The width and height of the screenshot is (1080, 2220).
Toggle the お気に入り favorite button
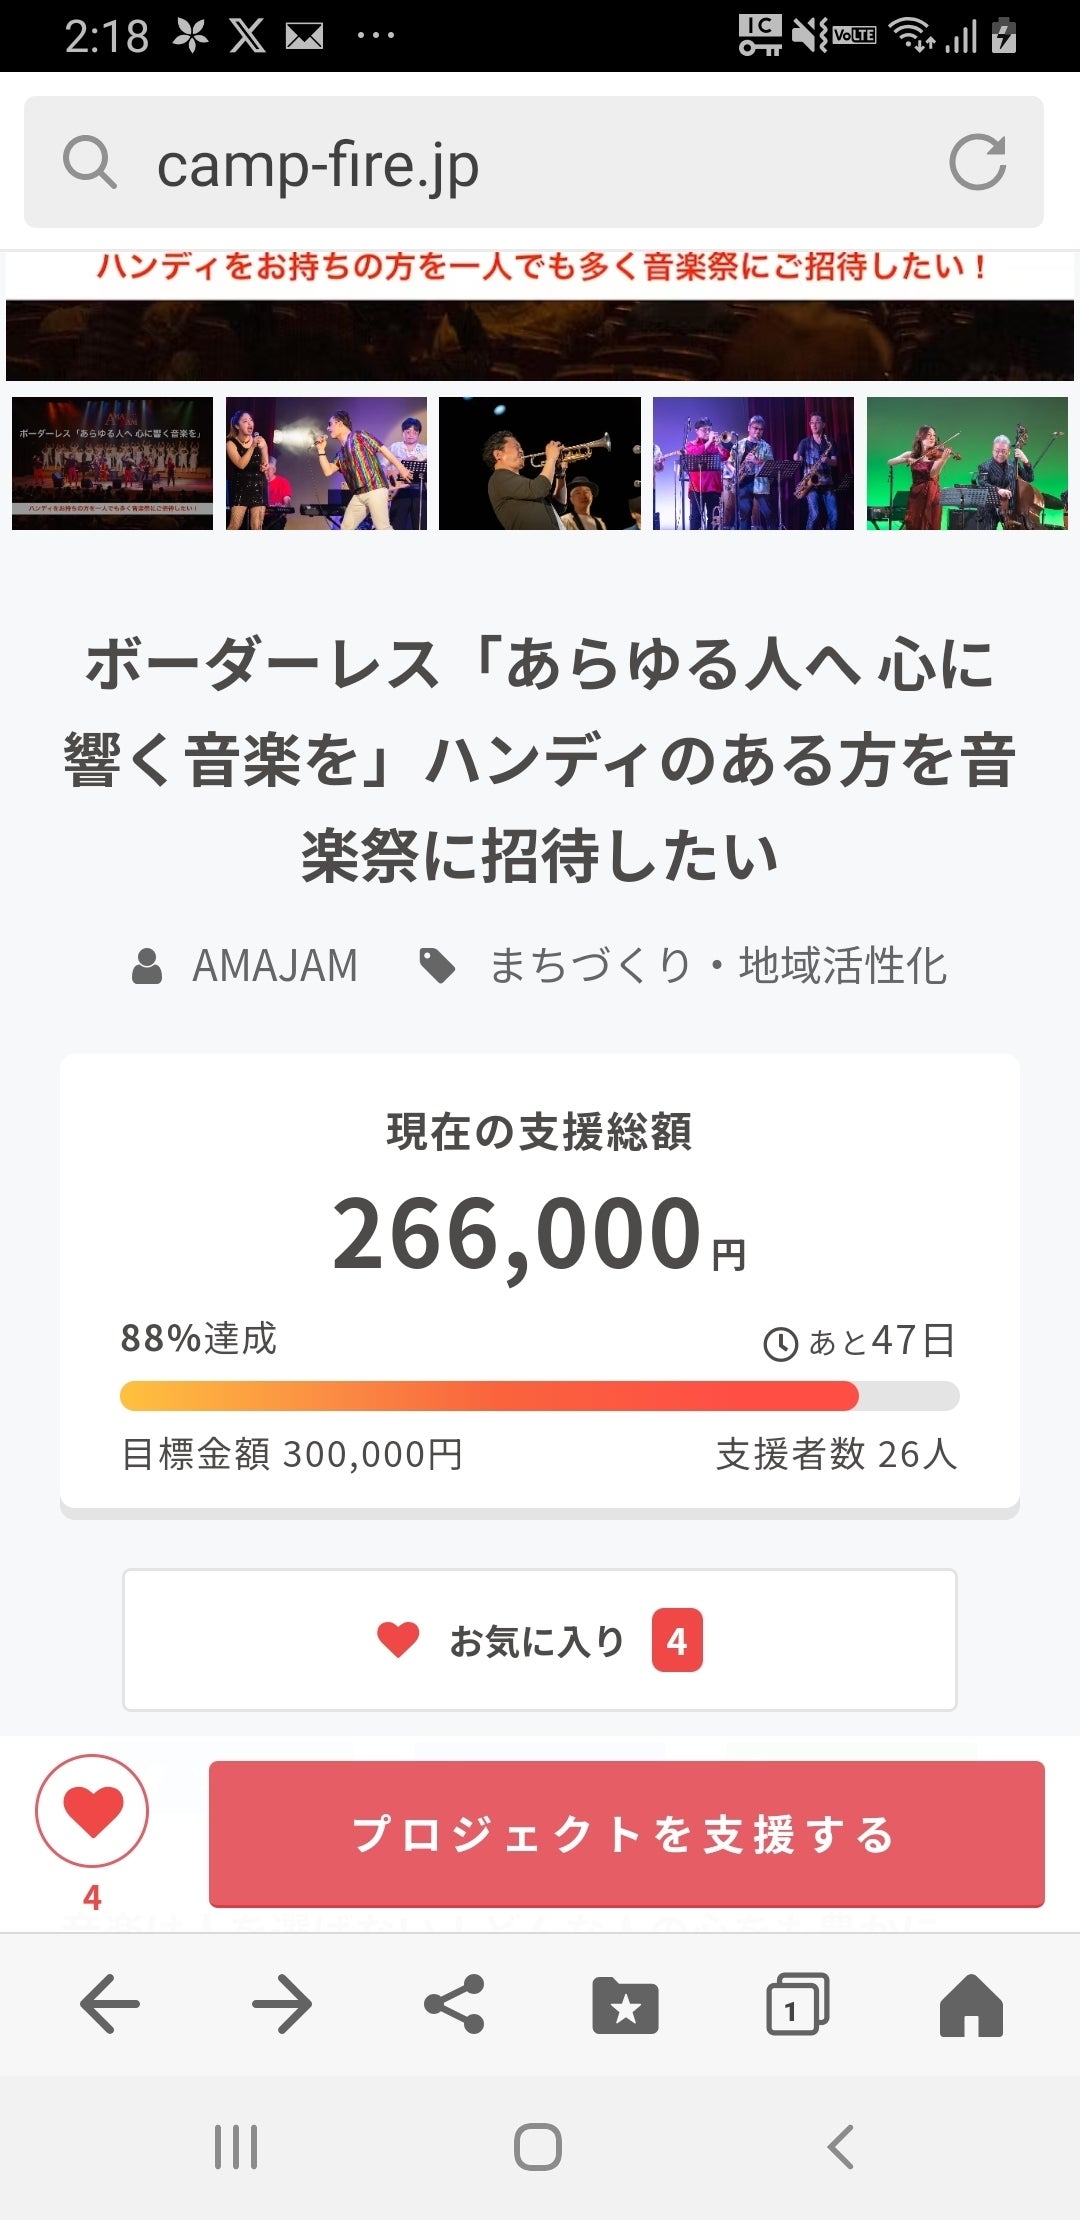point(539,1640)
